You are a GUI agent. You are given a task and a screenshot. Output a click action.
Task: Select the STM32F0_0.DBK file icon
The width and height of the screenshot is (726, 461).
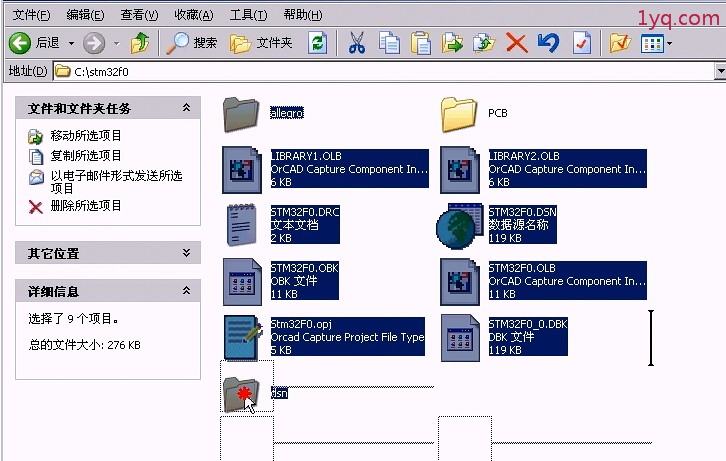coord(460,338)
